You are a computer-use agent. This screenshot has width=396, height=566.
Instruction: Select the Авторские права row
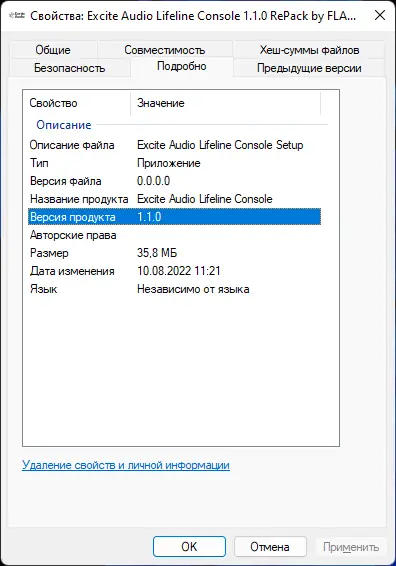[174, 235]
